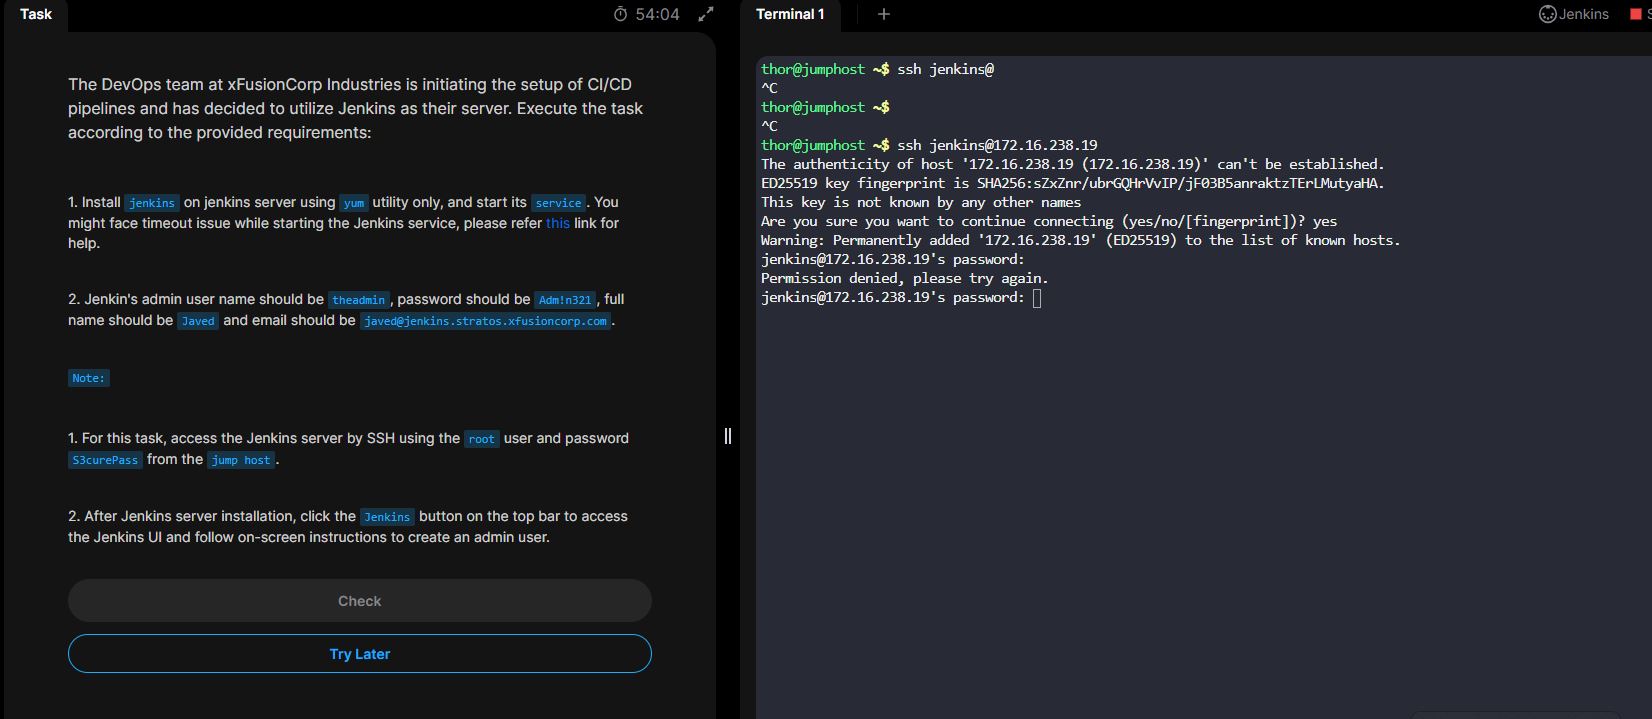Screen dimensions: 1652x719
Task: Click the 'yum' code tag
Action: pos(354,202)
